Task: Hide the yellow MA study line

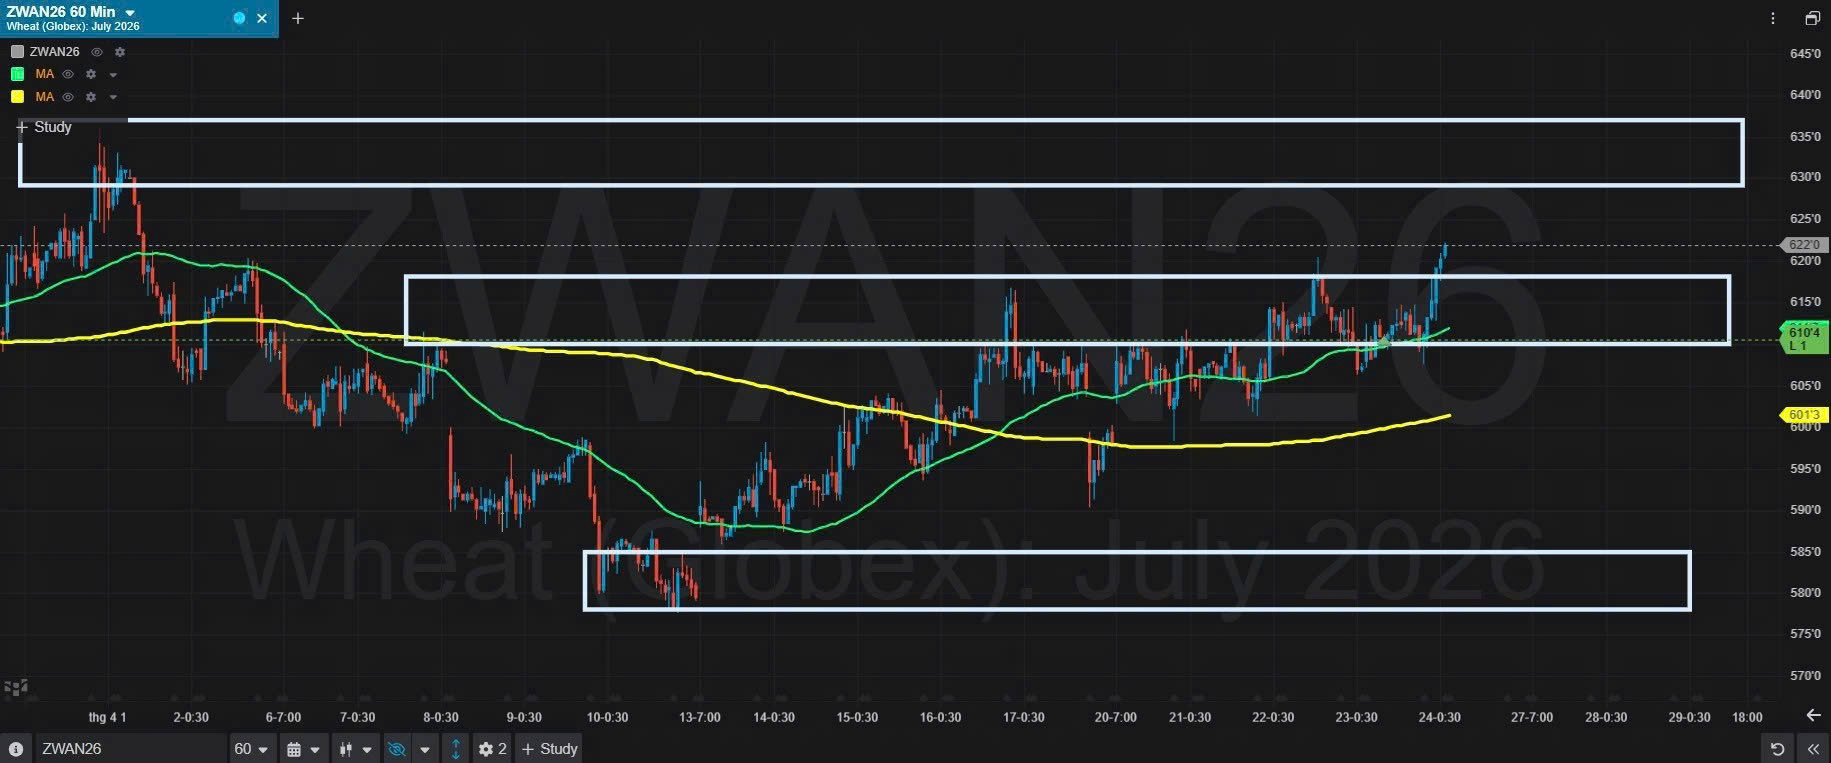Action: click(x=68, y=97)
